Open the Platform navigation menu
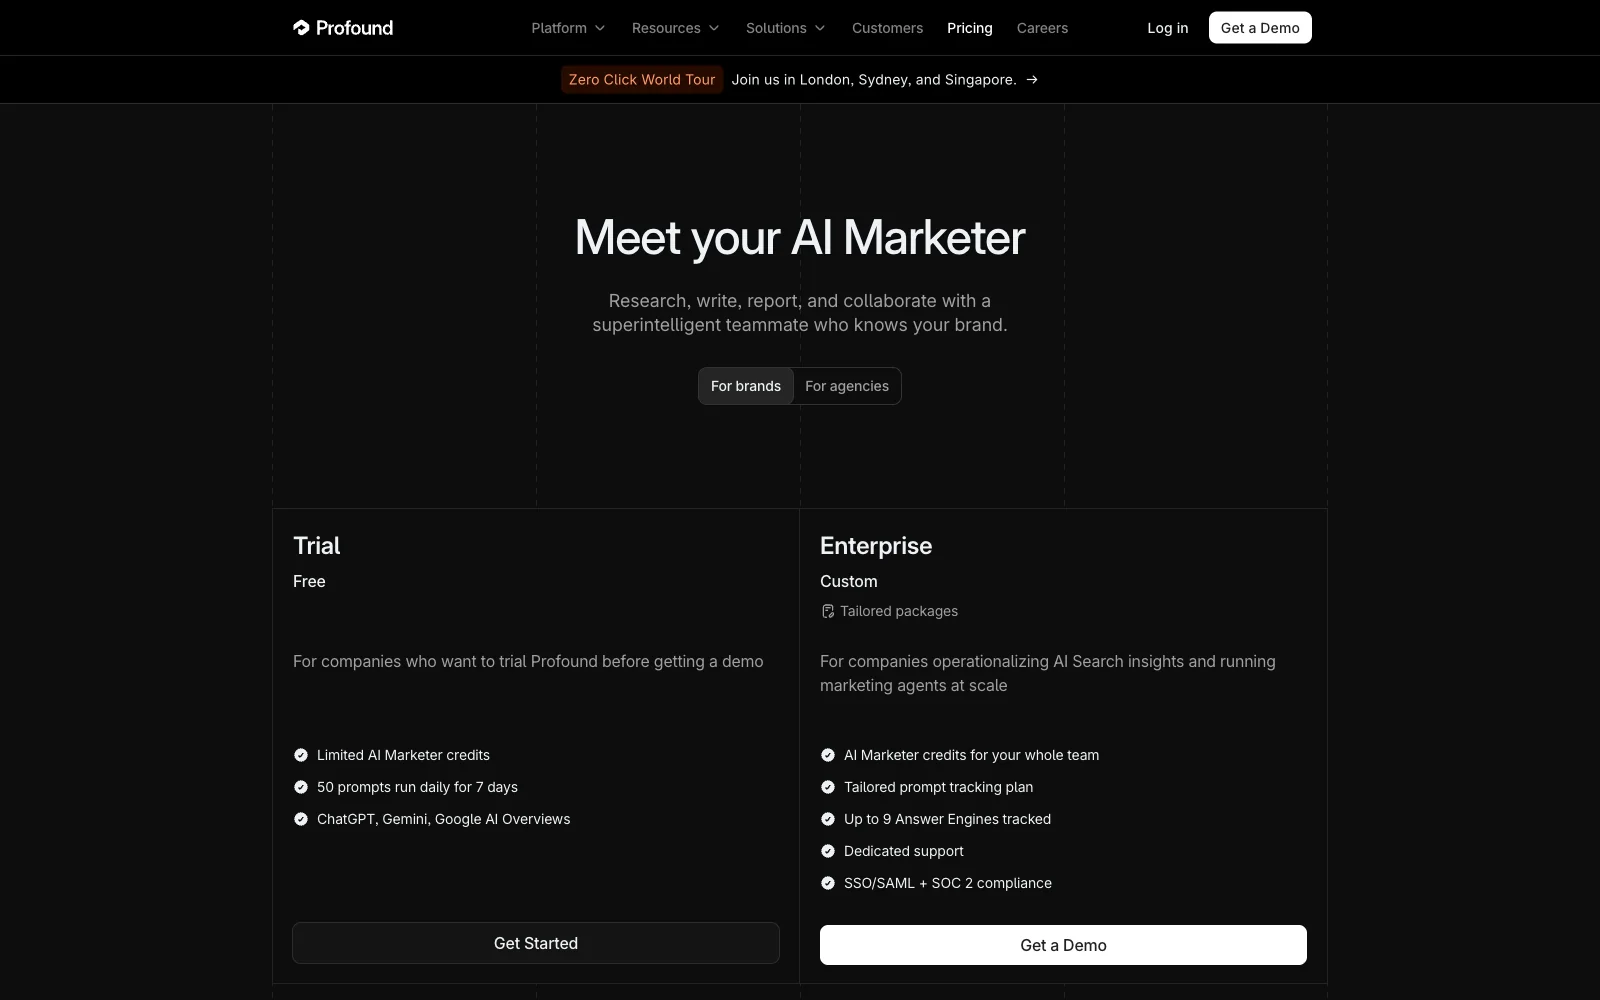Viewport: 1600px width, 1000px height. [x=568, y=28]
